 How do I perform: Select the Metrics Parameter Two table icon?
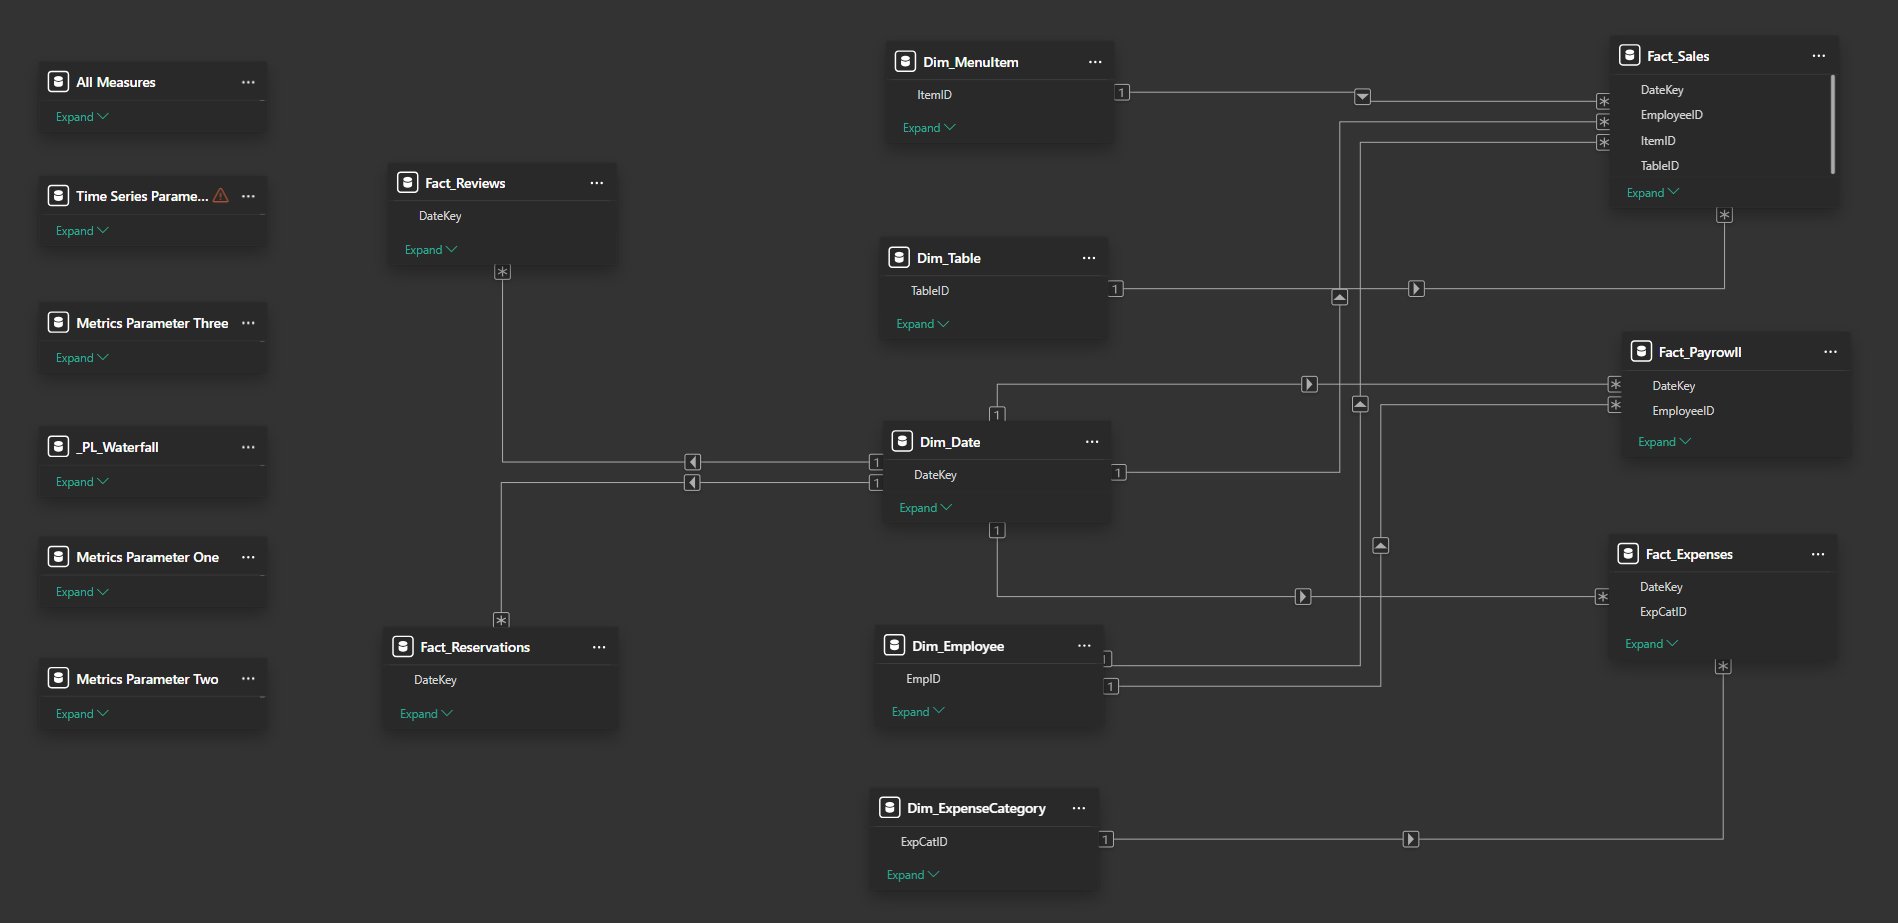(x=57, y=679)
